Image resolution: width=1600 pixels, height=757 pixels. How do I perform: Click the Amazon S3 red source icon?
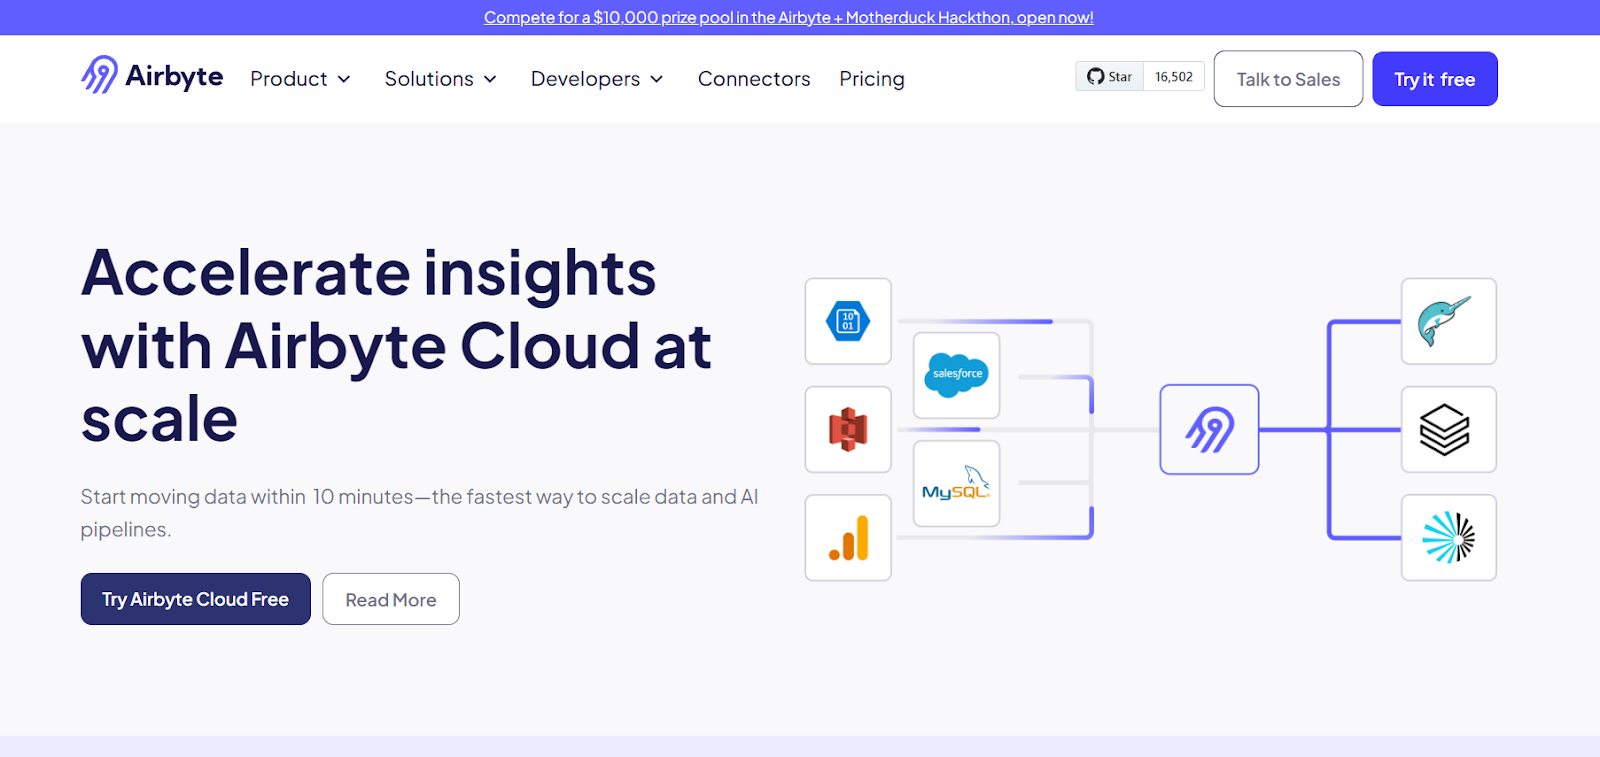(x=848, y=429)
